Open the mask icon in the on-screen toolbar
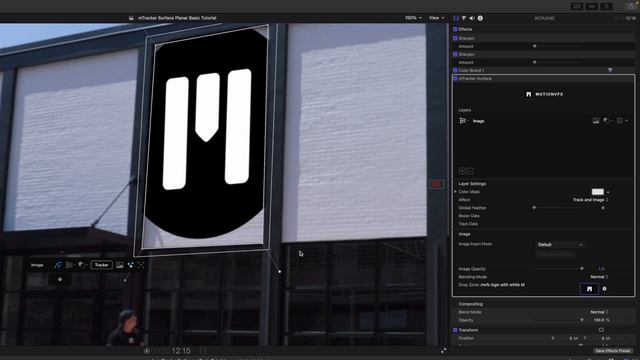 click(x=82, y=265)
